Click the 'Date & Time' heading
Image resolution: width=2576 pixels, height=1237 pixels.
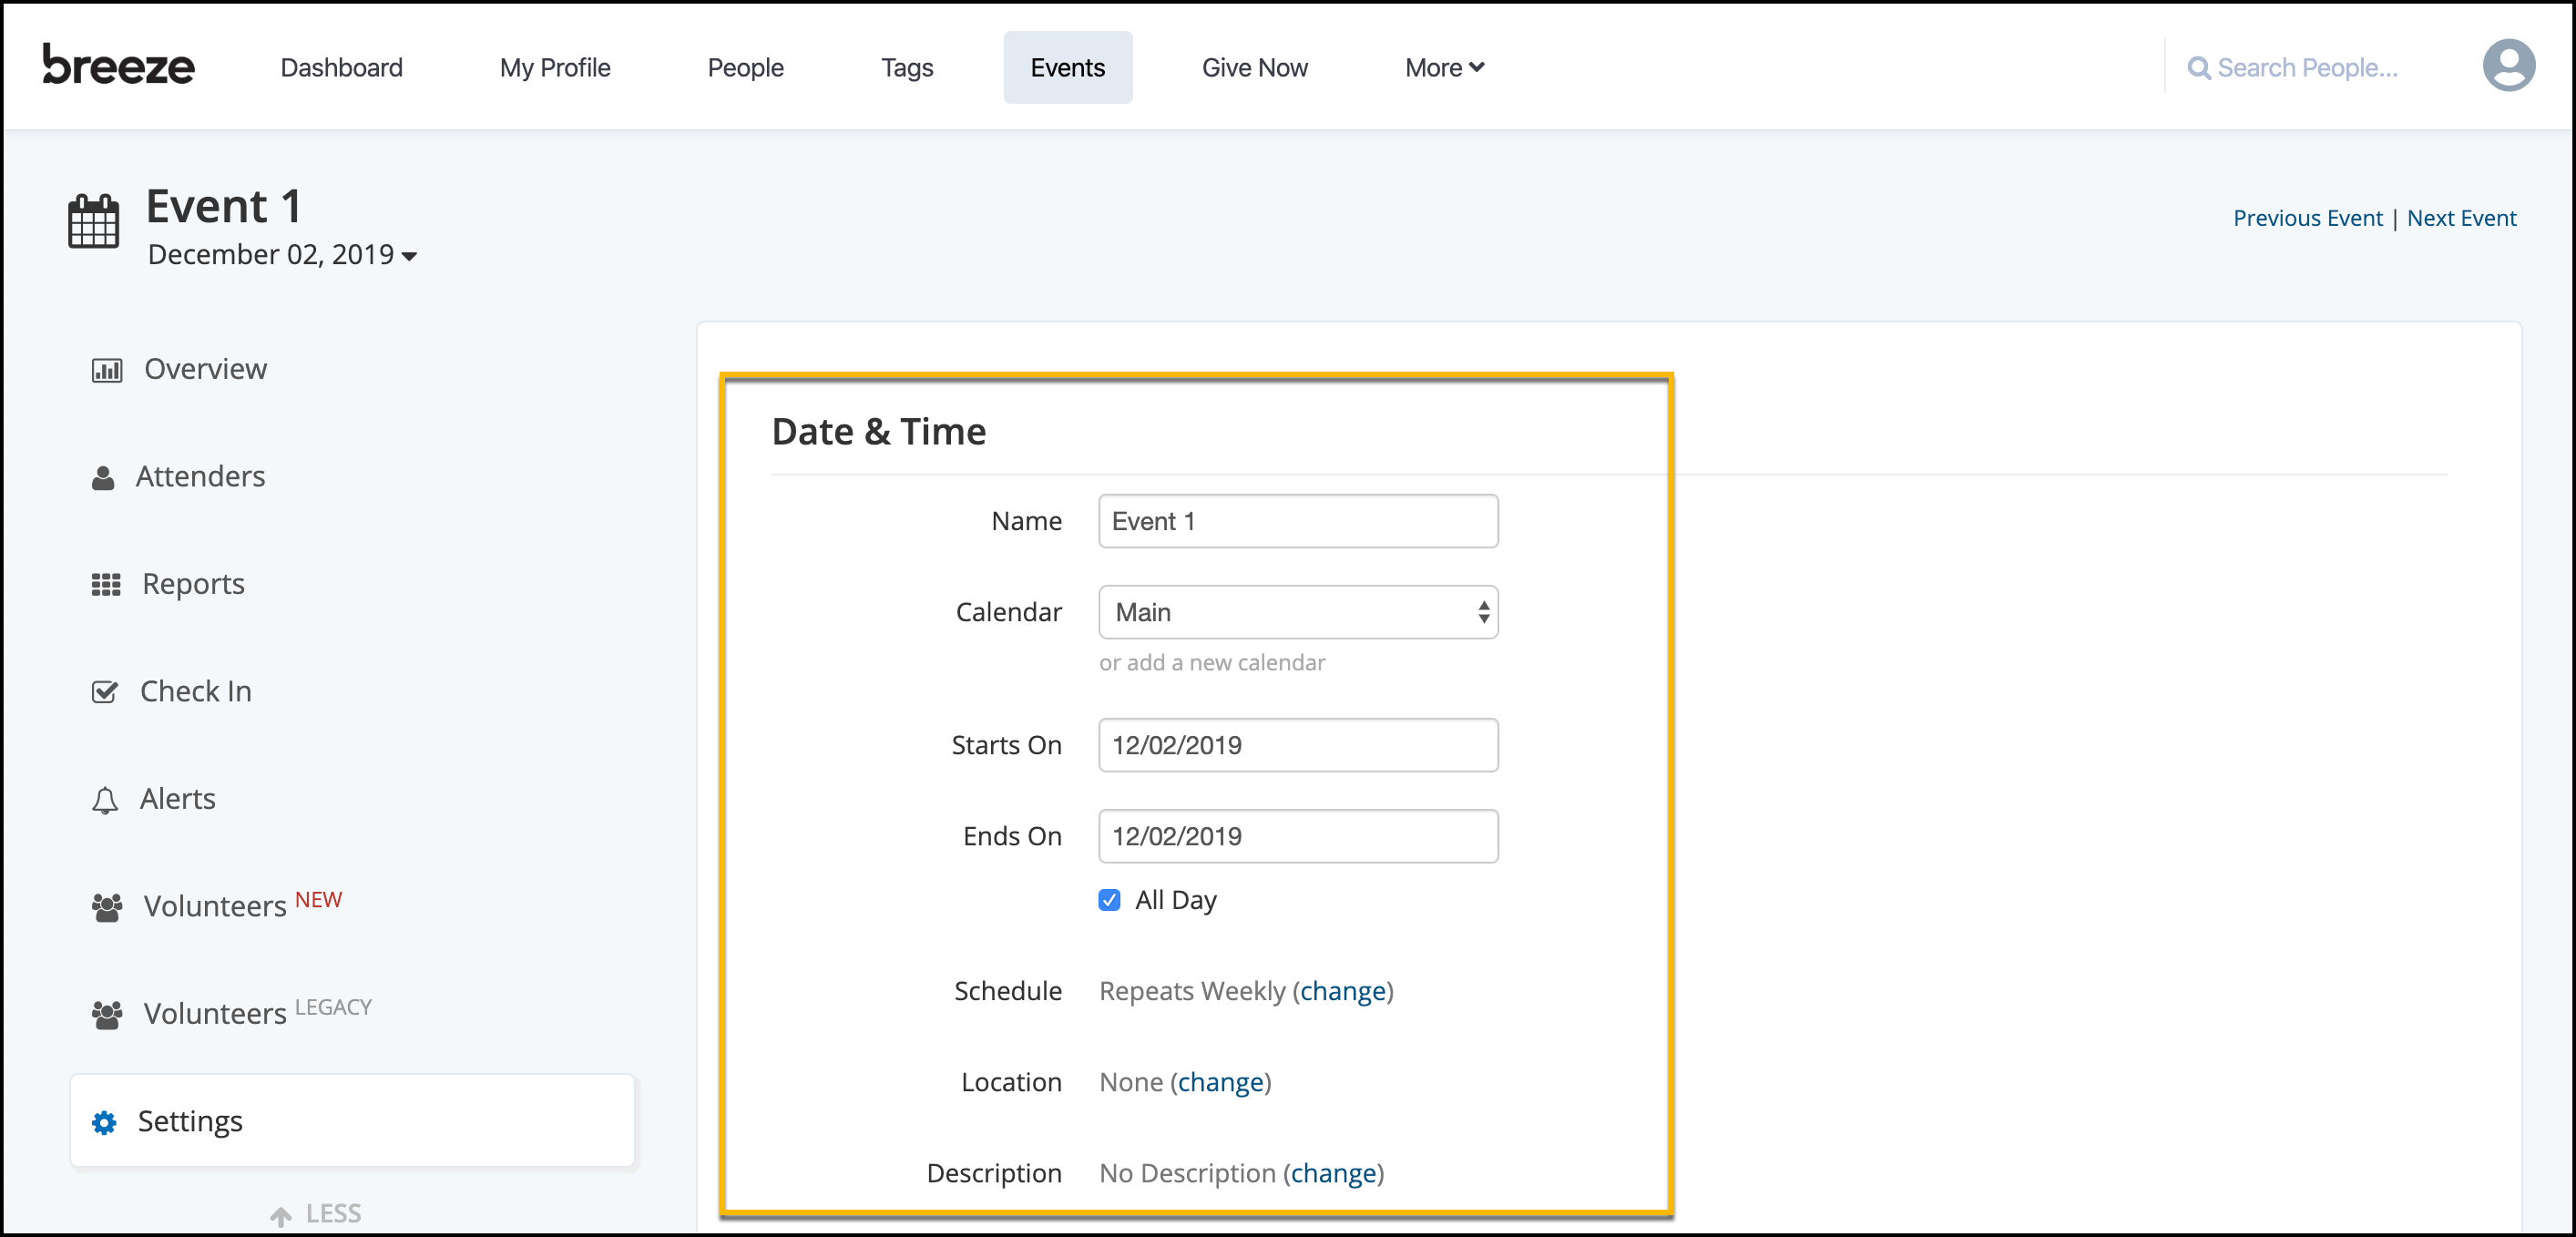tap(878, 432)
